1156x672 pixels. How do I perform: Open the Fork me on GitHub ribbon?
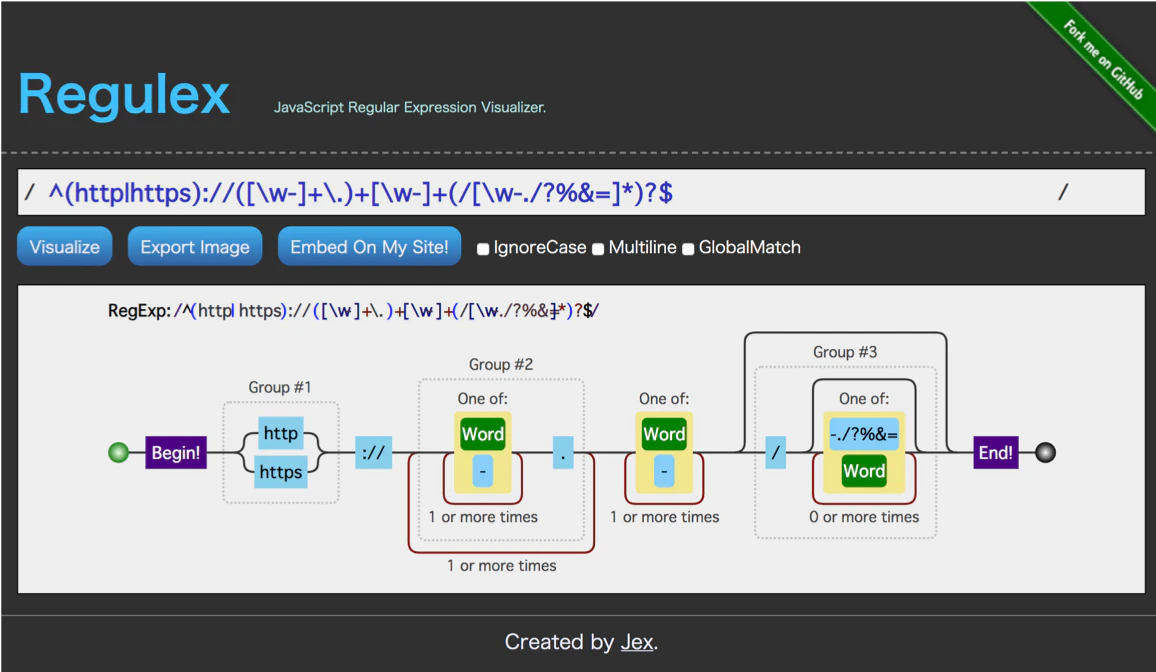1102,59
